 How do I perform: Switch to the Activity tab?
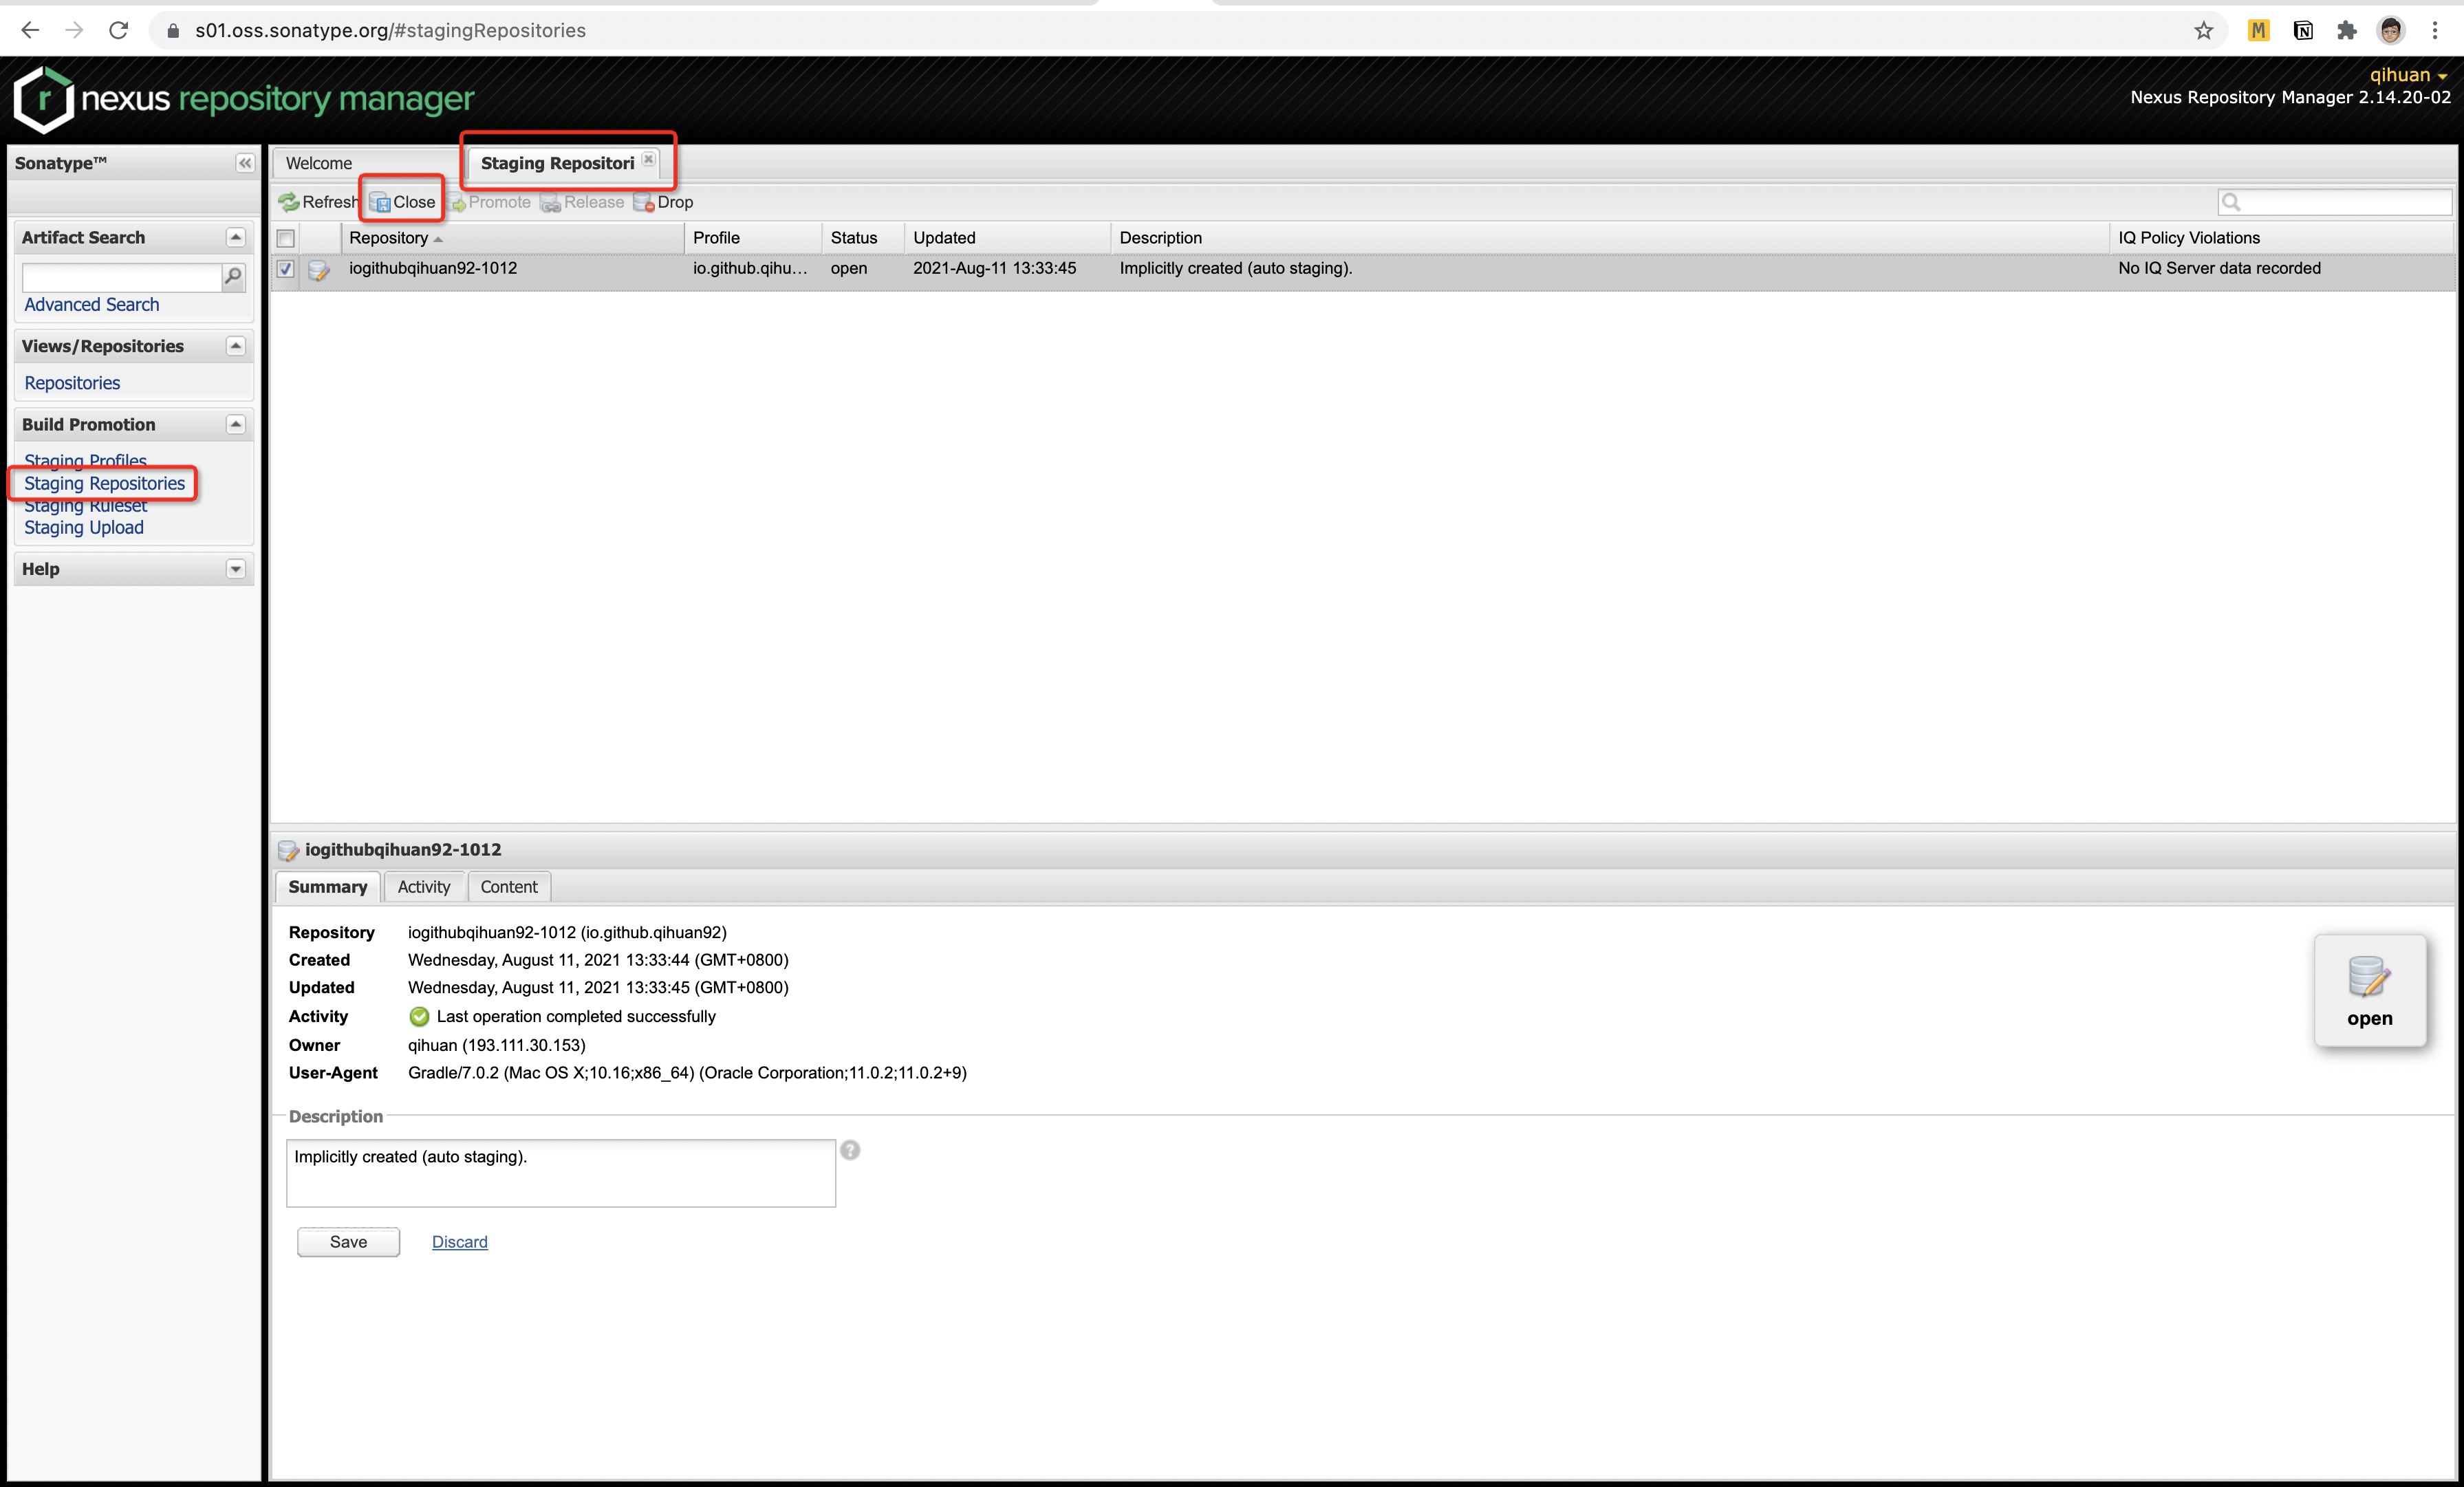[x=423, y=887]
